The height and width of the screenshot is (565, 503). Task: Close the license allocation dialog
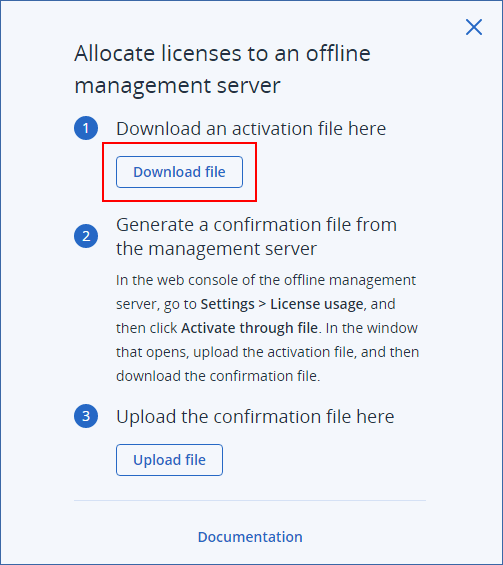[474, 27]
